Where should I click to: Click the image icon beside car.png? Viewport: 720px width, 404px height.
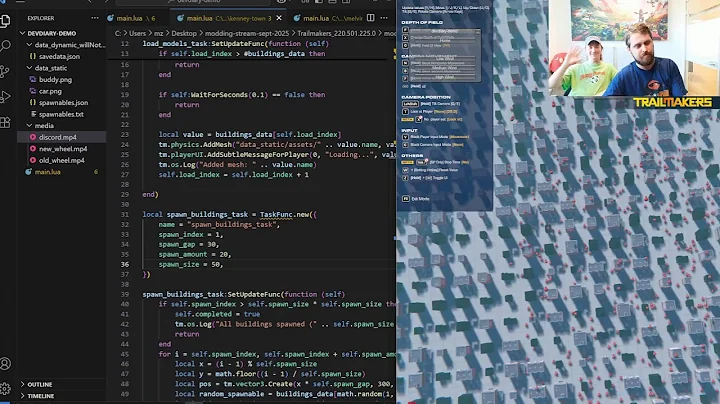(33, 91)
